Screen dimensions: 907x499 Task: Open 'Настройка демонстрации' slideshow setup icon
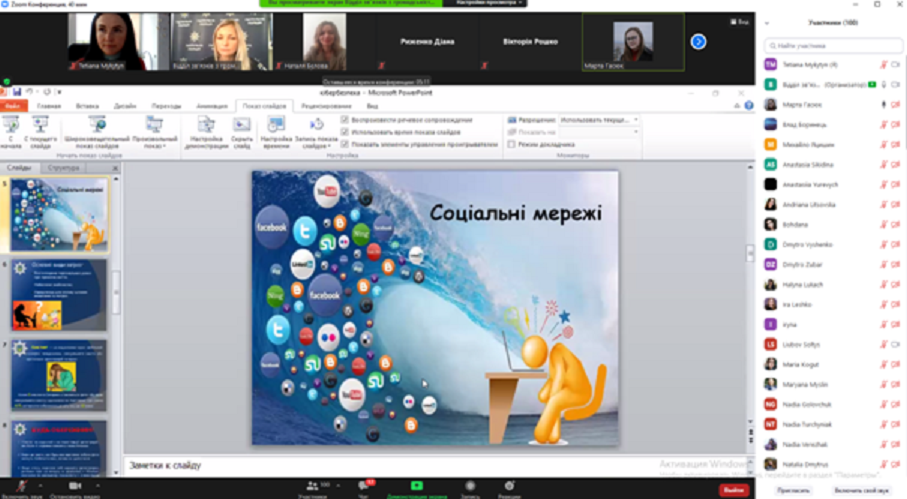[x=206, y=131]
